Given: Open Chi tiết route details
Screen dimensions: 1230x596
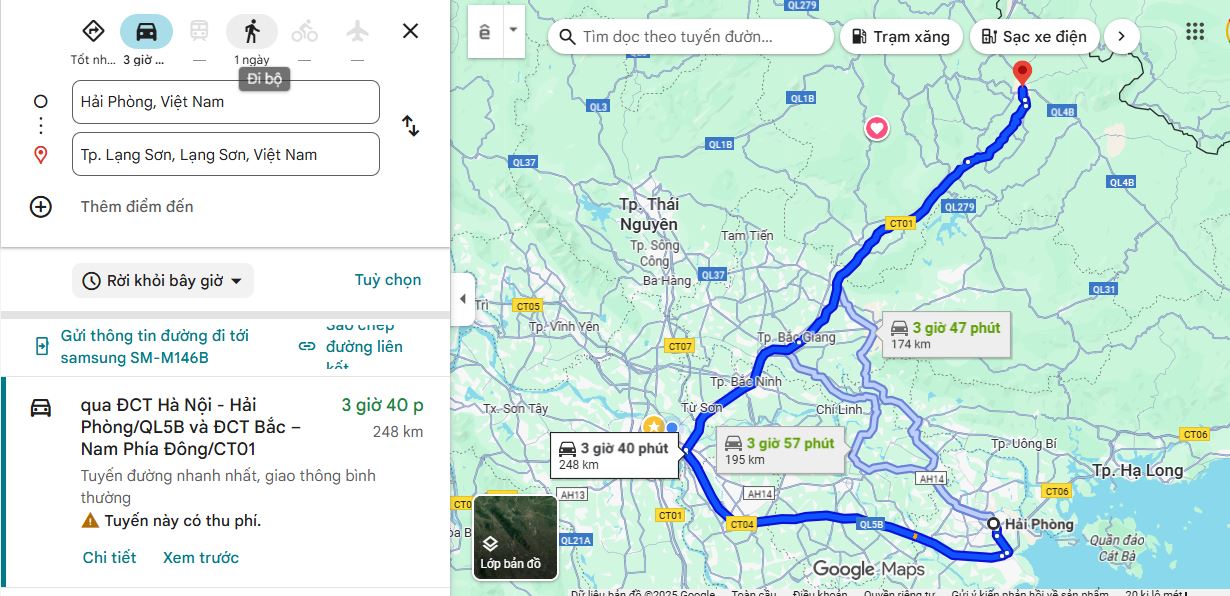Looking at the screenshot, I should coord(110,558).
